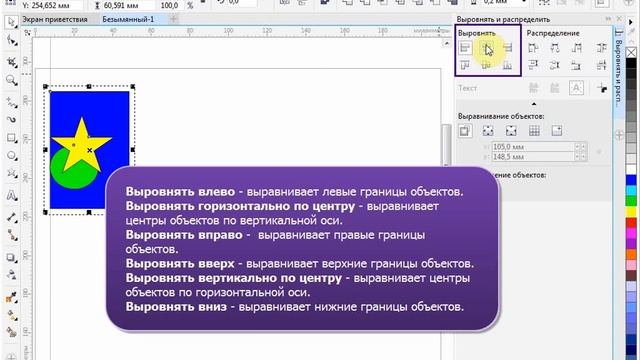
Task: Pick the yellow swatch in color palette
Action: click(631, 211)
